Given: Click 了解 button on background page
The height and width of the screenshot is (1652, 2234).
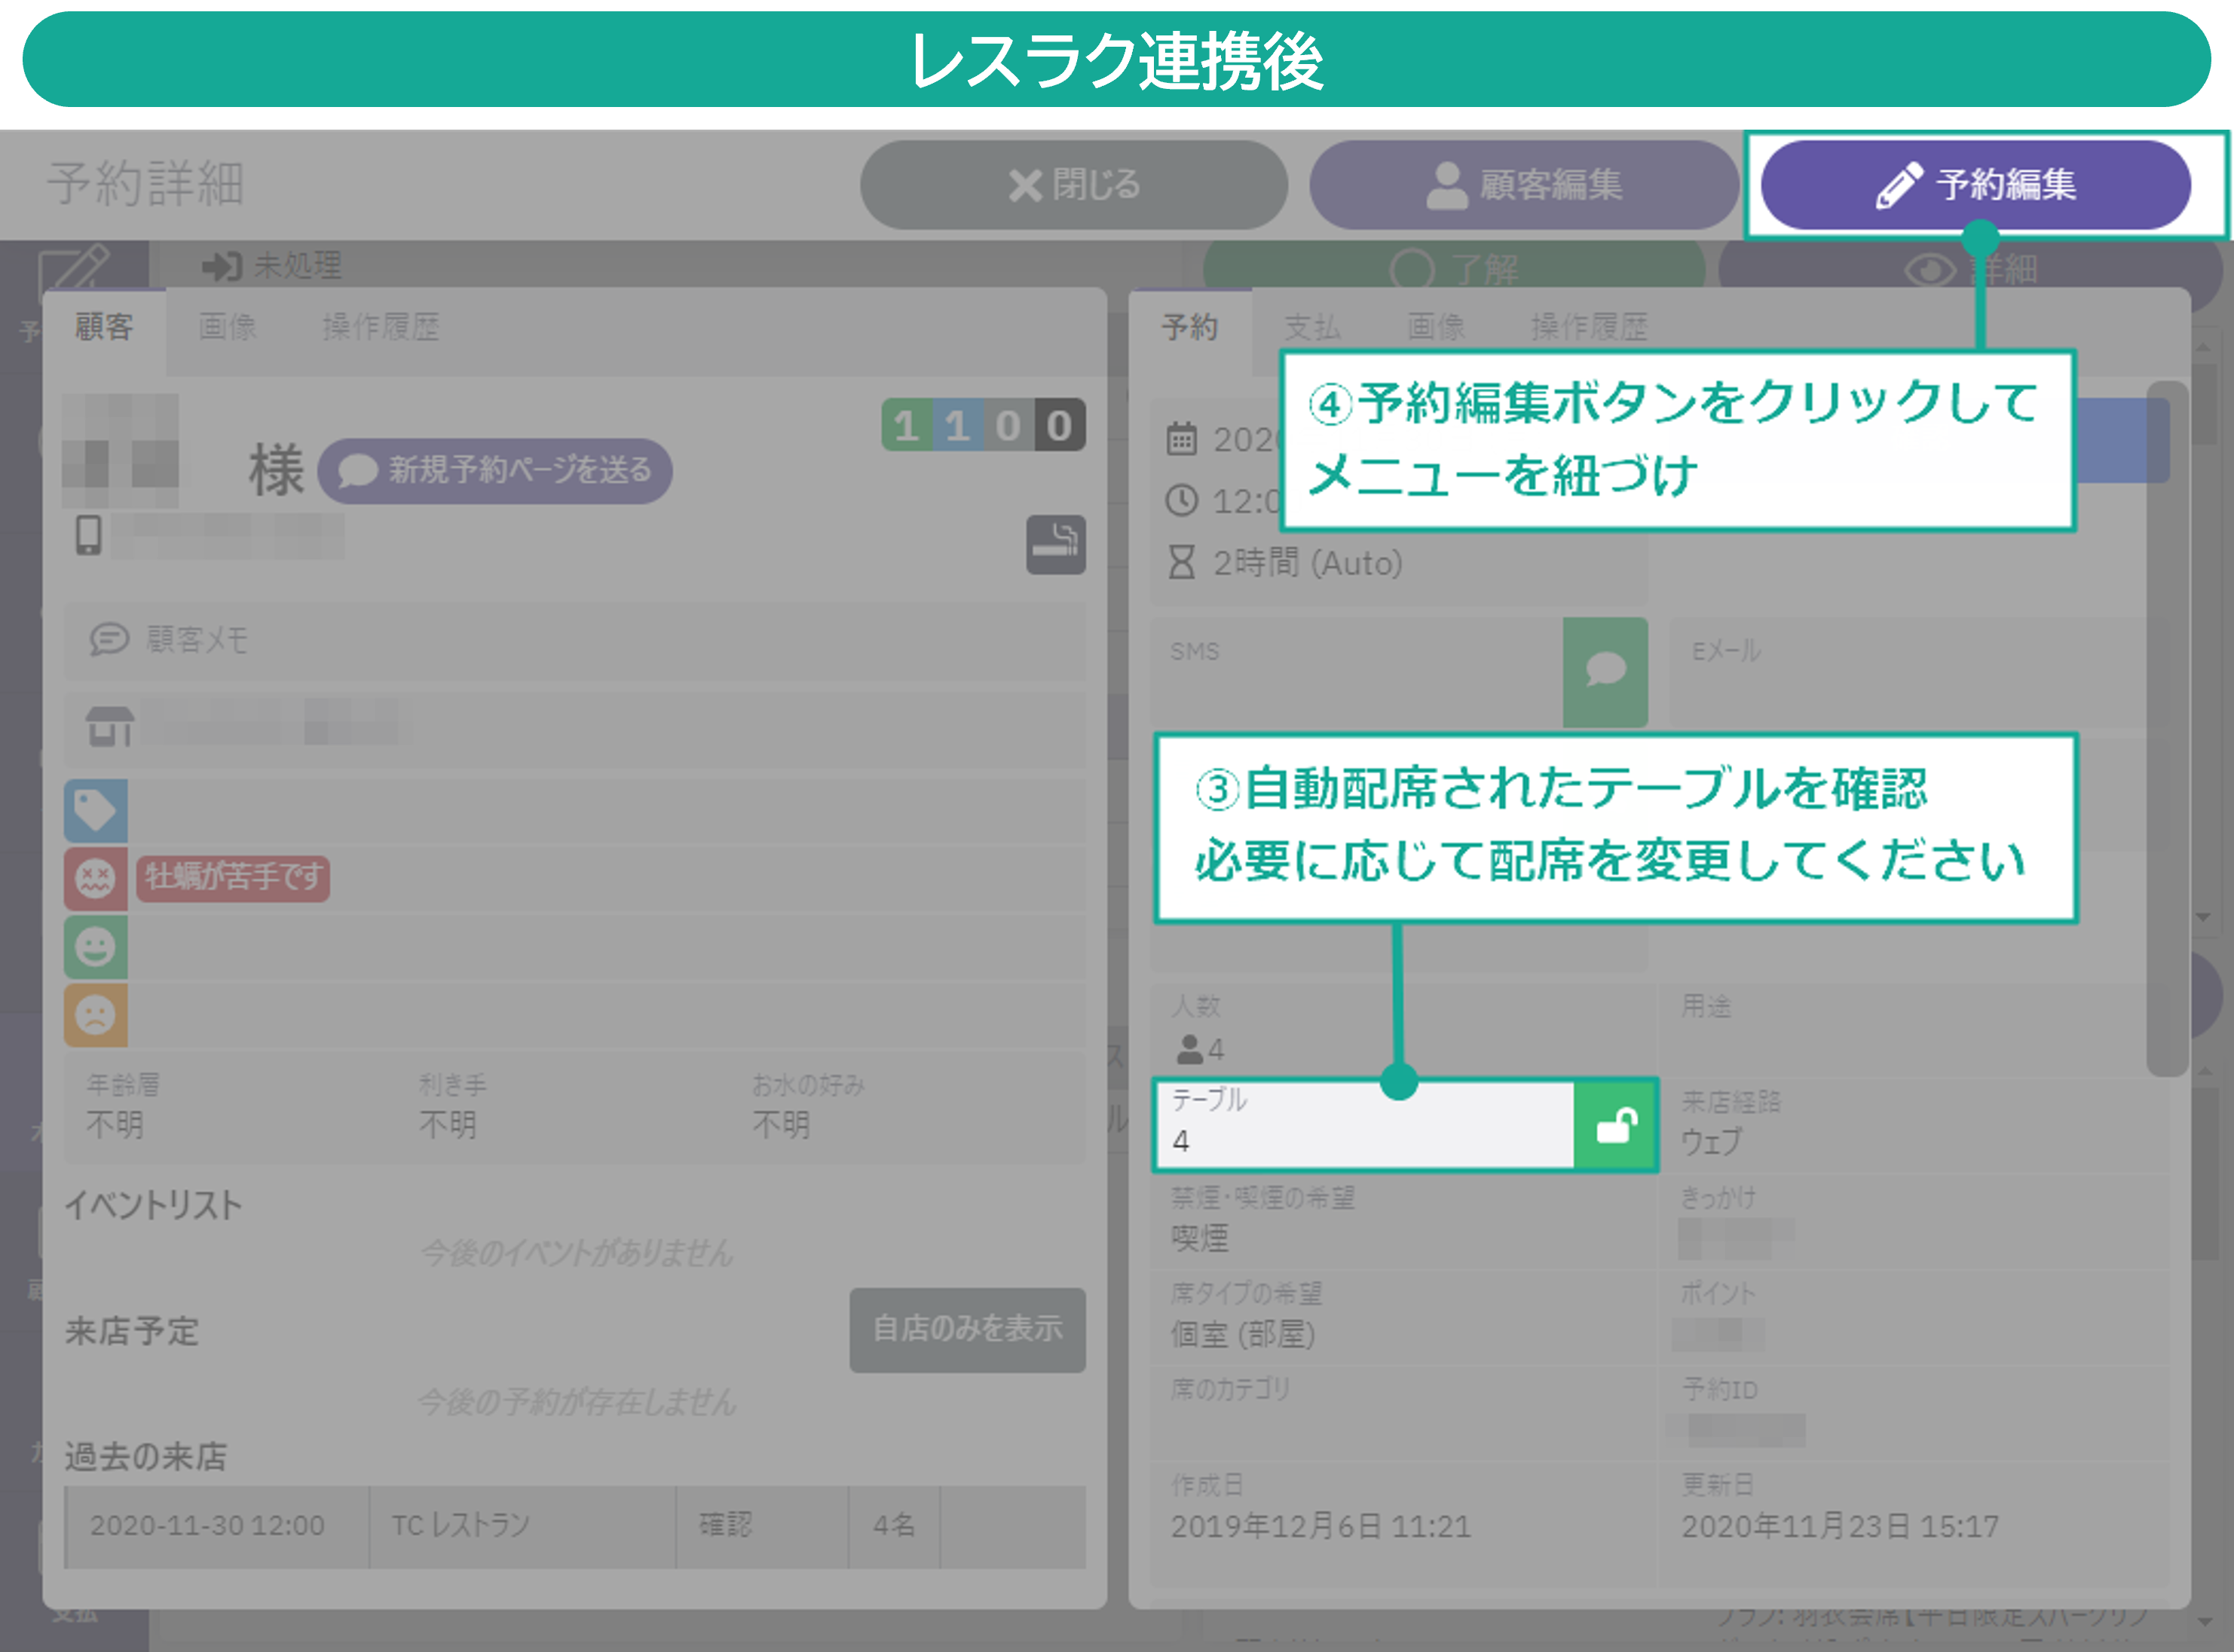Looking at the screenshot, I should click(x=1454, y=268).
